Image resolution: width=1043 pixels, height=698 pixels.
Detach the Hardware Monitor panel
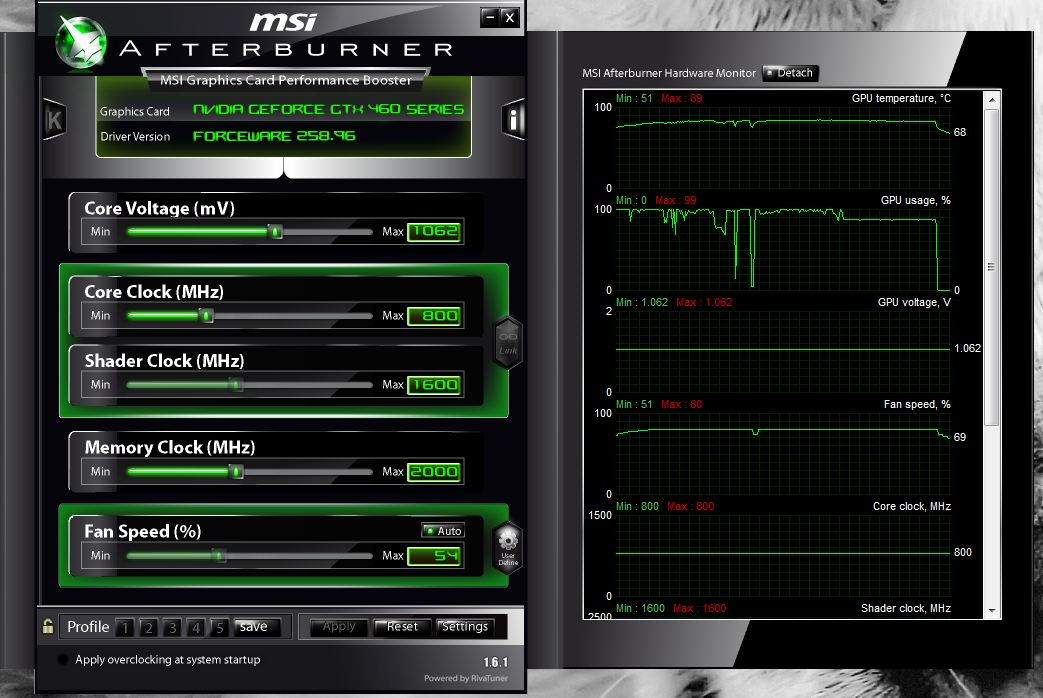(790, 73)
